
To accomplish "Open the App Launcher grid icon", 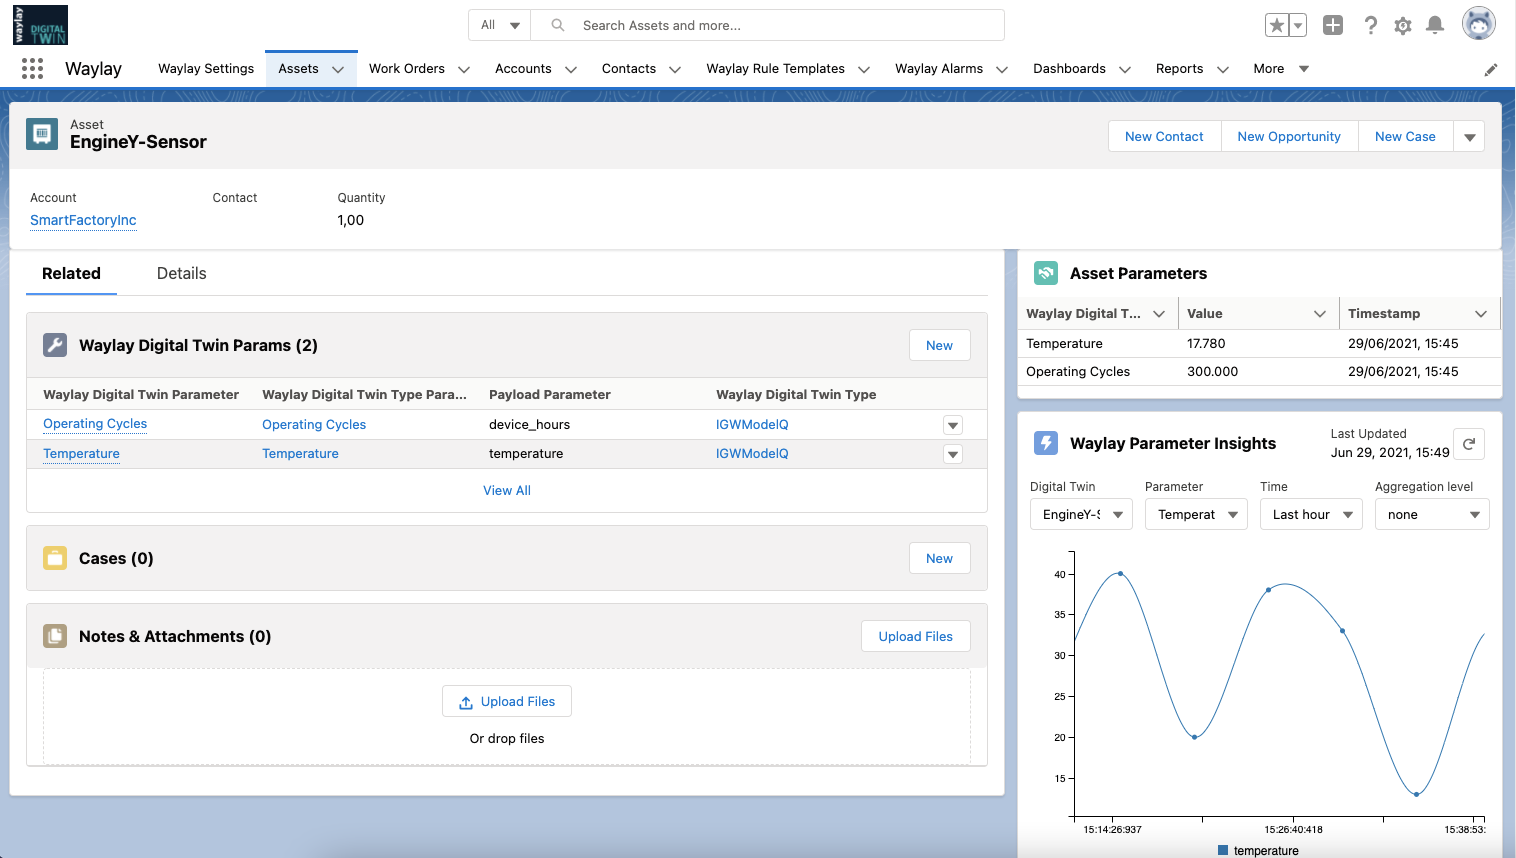I will (32, 68).
